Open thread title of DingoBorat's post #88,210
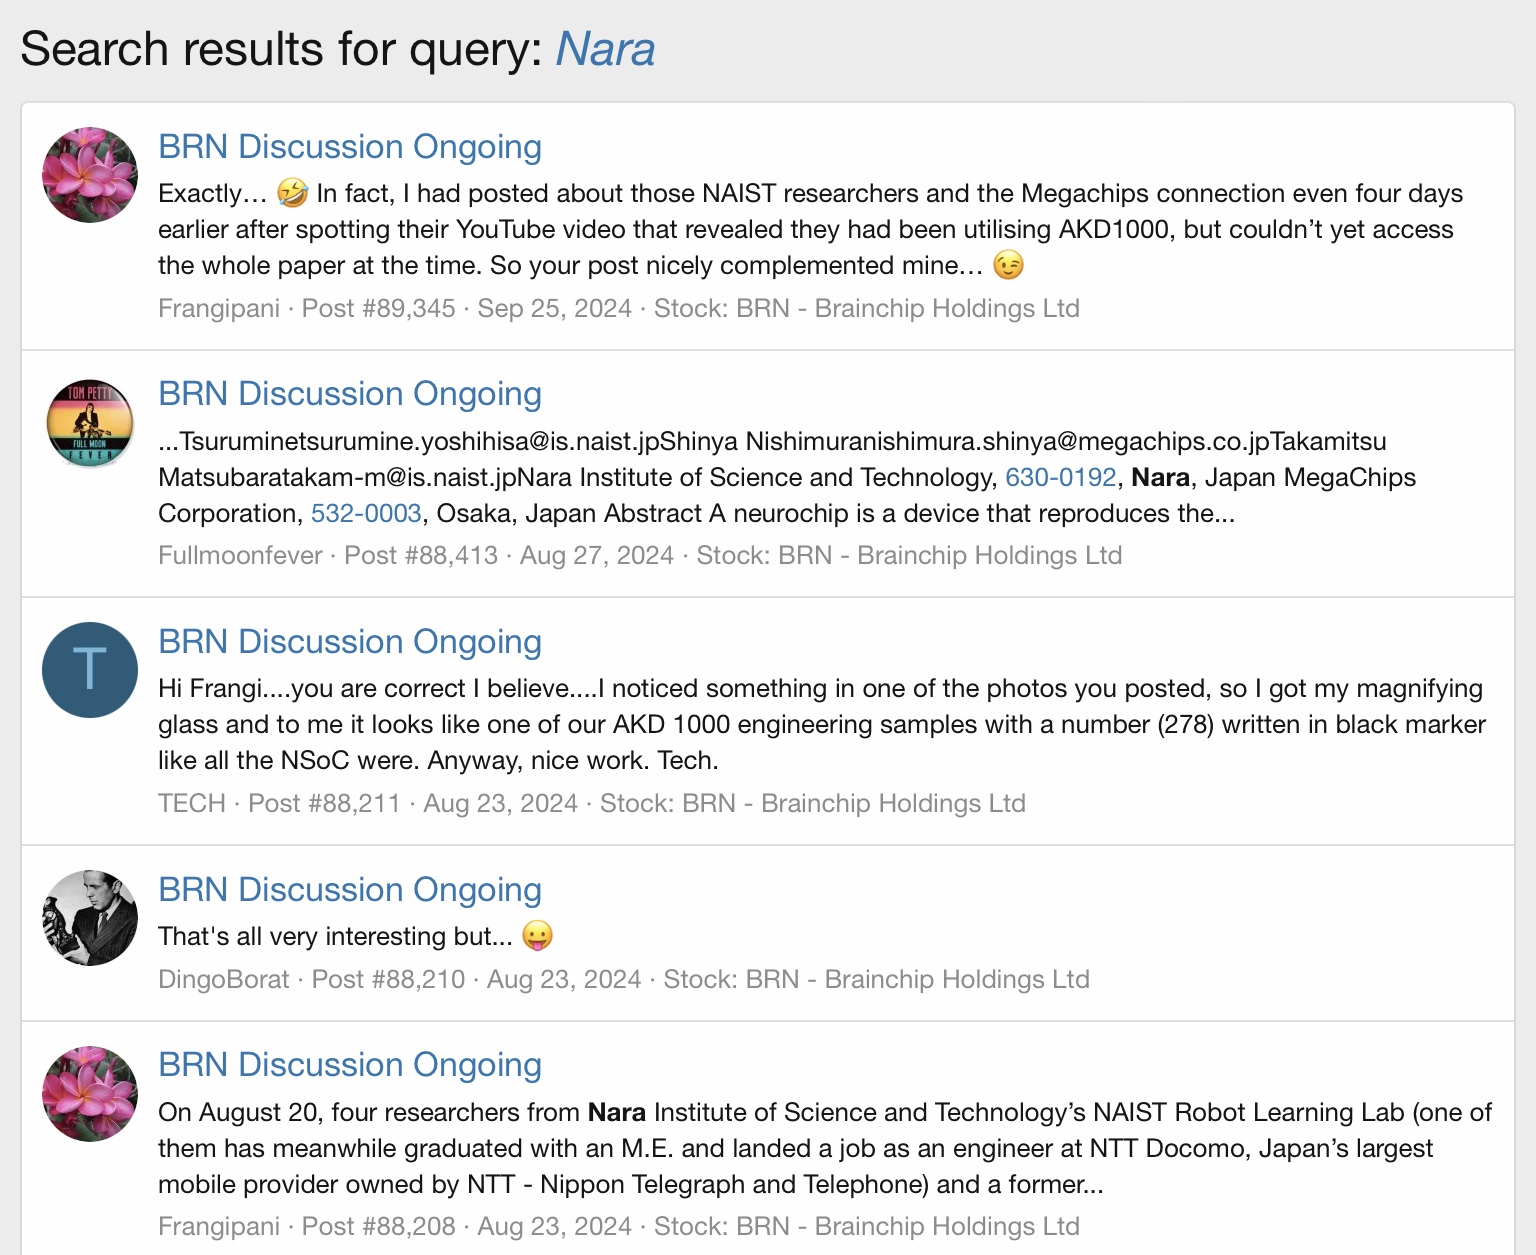This screenshot has width=1536, height=1255. click(x=350, y=890)
